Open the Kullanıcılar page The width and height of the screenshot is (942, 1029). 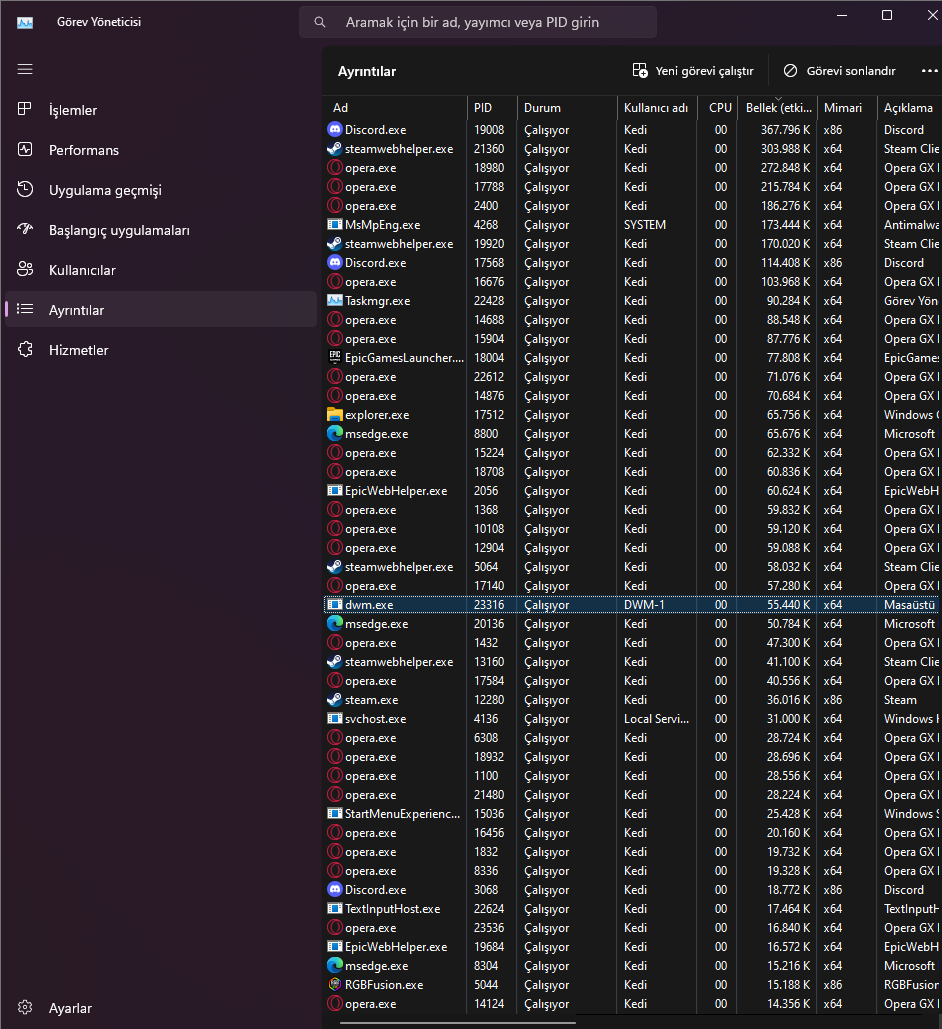pyautogui.click(x=161, y=270)
